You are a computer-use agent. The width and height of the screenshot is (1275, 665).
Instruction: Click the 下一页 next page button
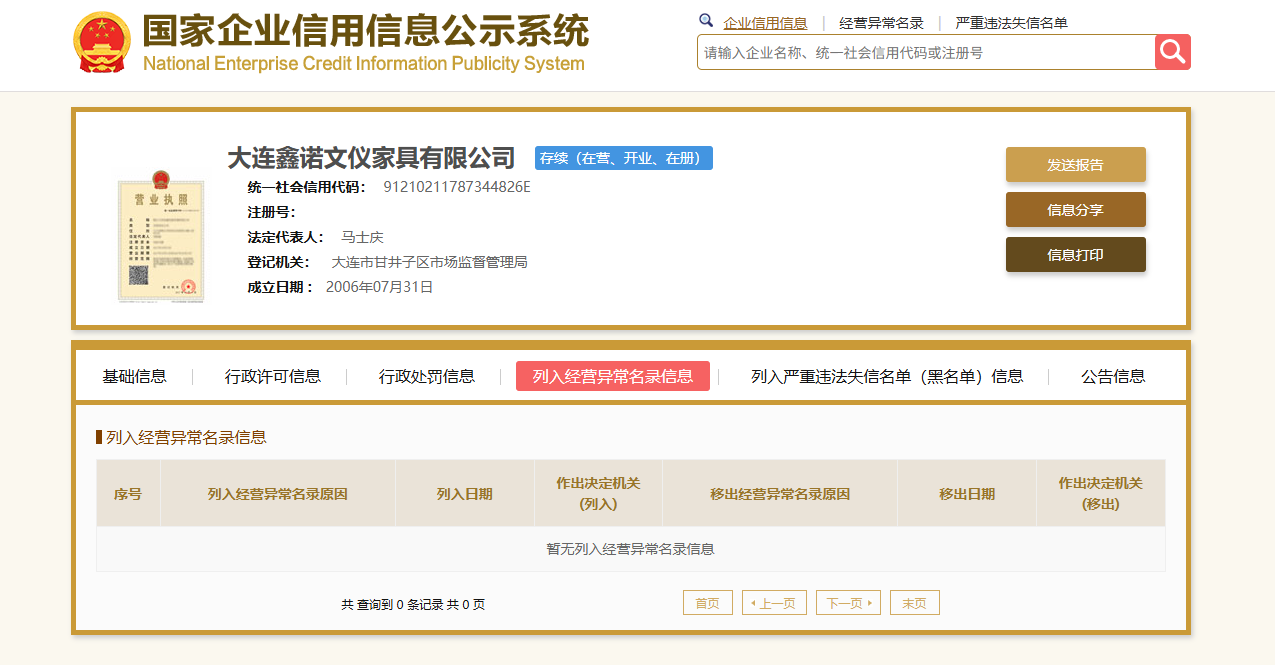tap(848, 603)
